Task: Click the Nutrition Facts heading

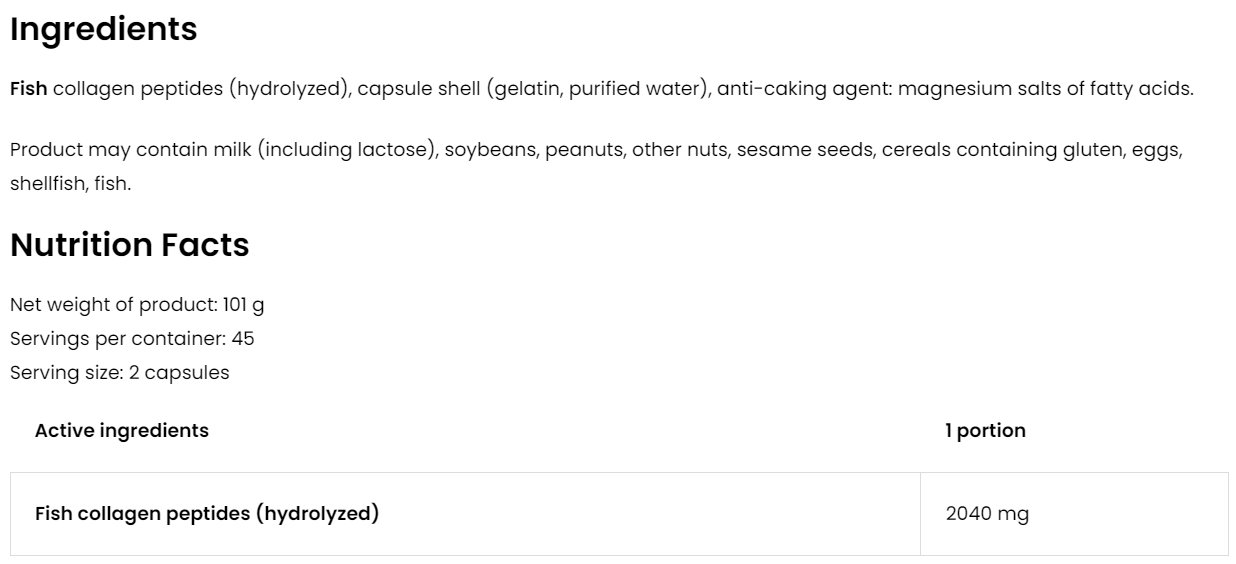Action: 129,245
